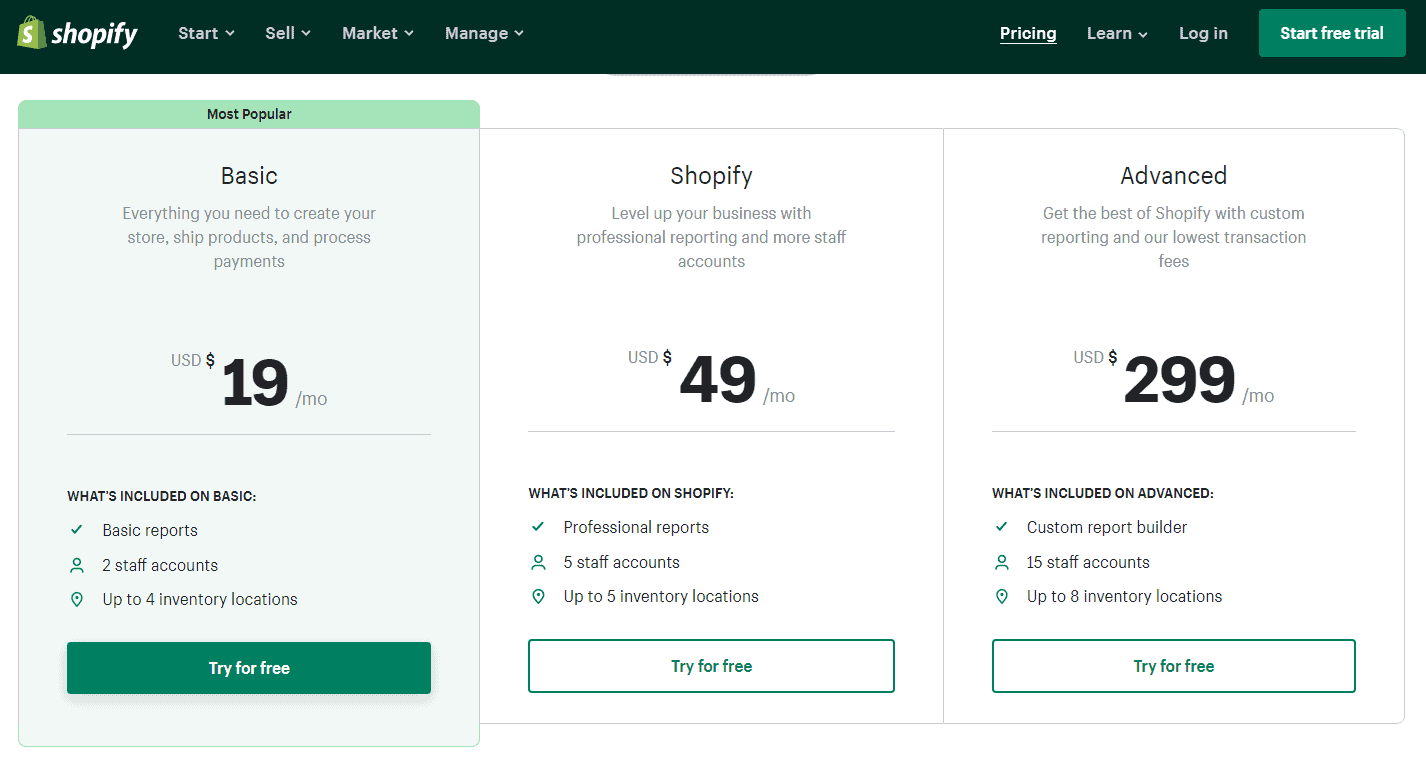The image size is (1426, 759).
Task: Click Up to 8 inventory locations text
Action: click(x=1124, y=596)
